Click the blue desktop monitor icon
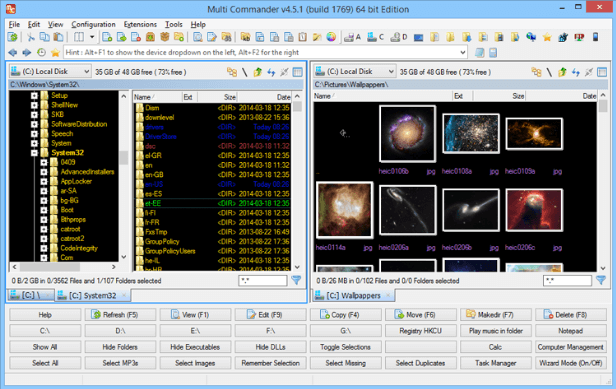The image size is (616, 389). 418,38
